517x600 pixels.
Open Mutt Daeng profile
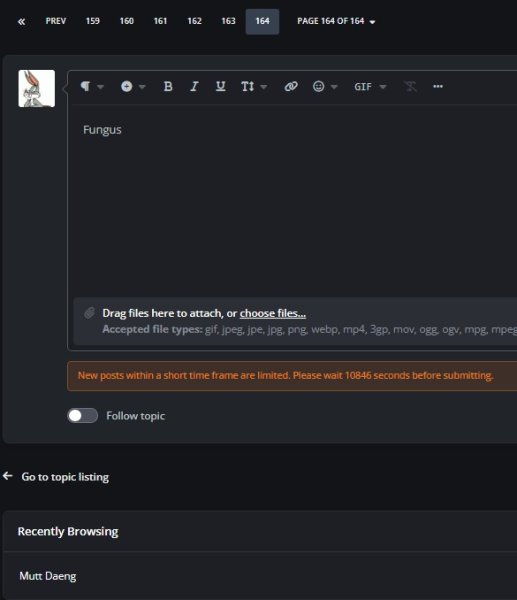(48, 576)
